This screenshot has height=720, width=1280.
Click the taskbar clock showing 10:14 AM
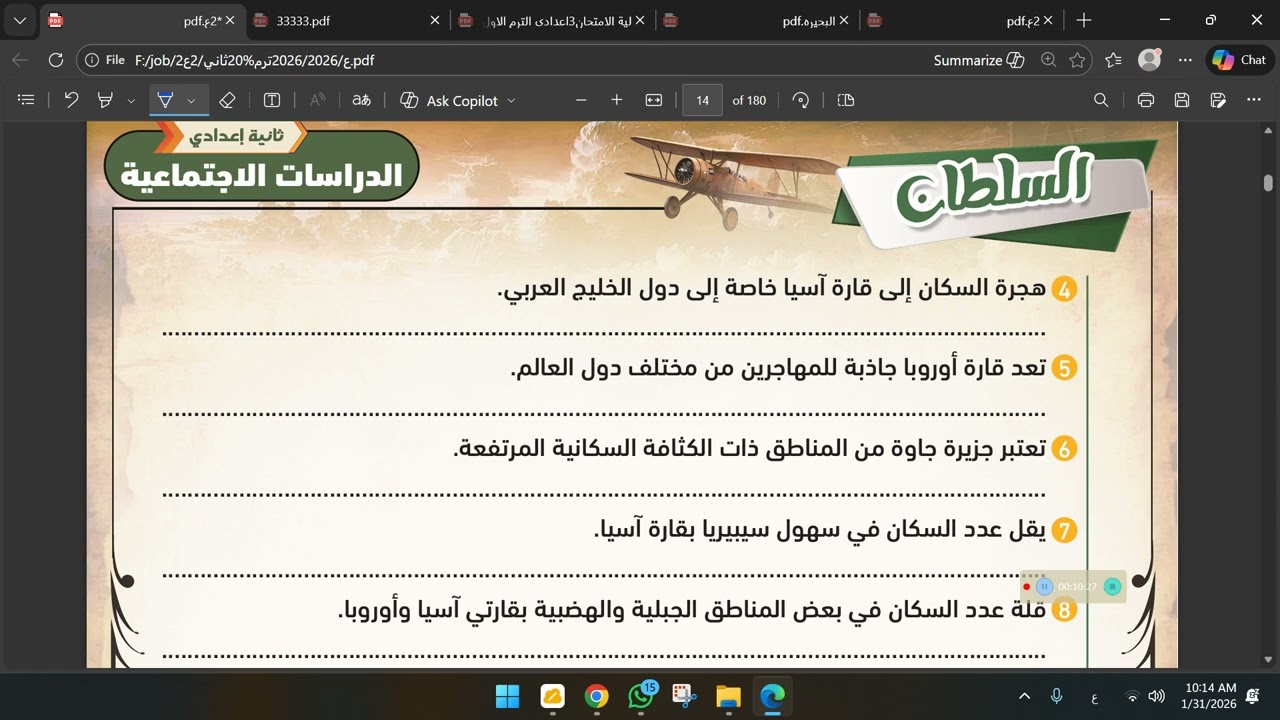1209,696
